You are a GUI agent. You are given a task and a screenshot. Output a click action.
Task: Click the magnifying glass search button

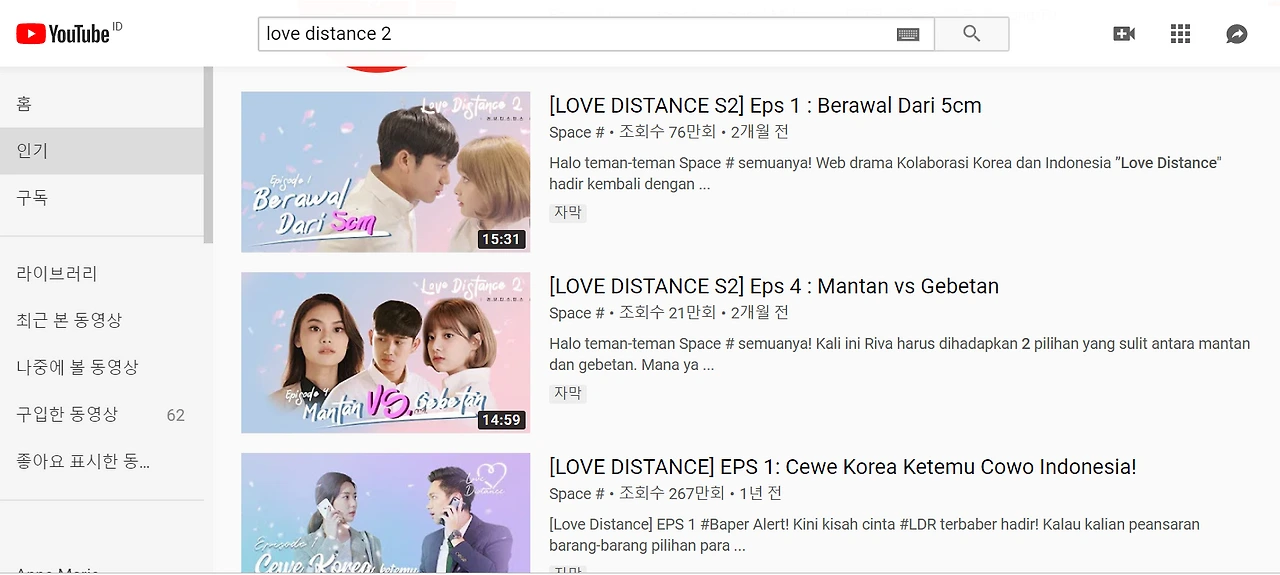(x=971, y=34)
